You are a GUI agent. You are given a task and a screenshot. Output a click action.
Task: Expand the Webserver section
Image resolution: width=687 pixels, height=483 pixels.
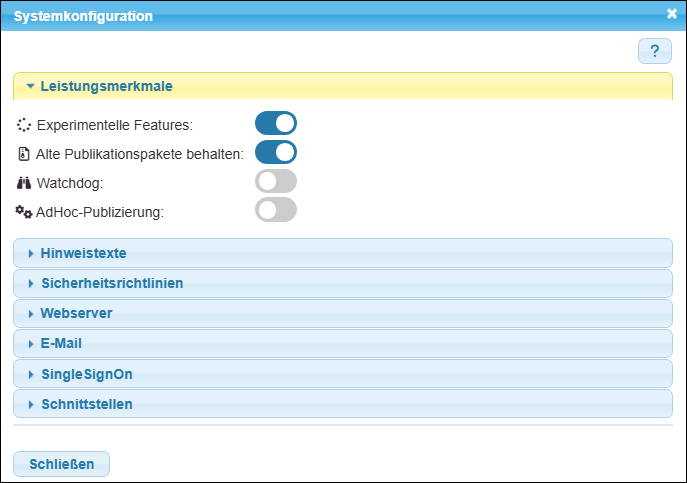click(343, 313)
